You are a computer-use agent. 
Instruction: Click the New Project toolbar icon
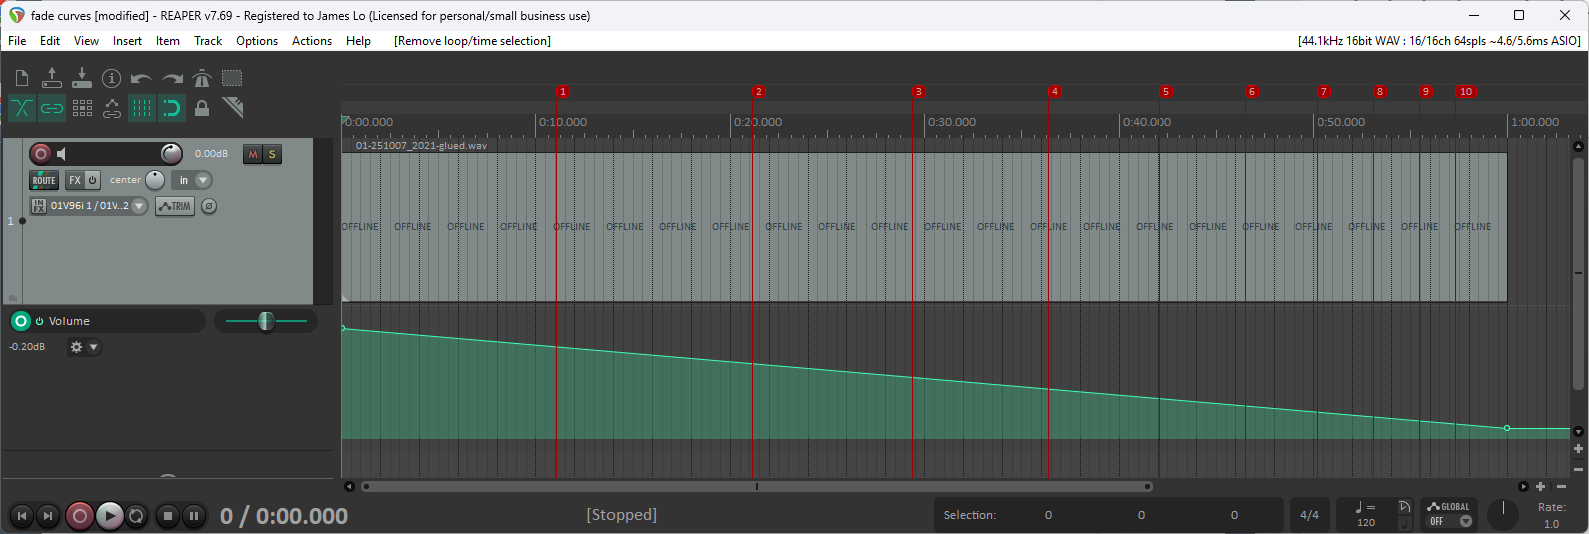(x=22, y=78)
